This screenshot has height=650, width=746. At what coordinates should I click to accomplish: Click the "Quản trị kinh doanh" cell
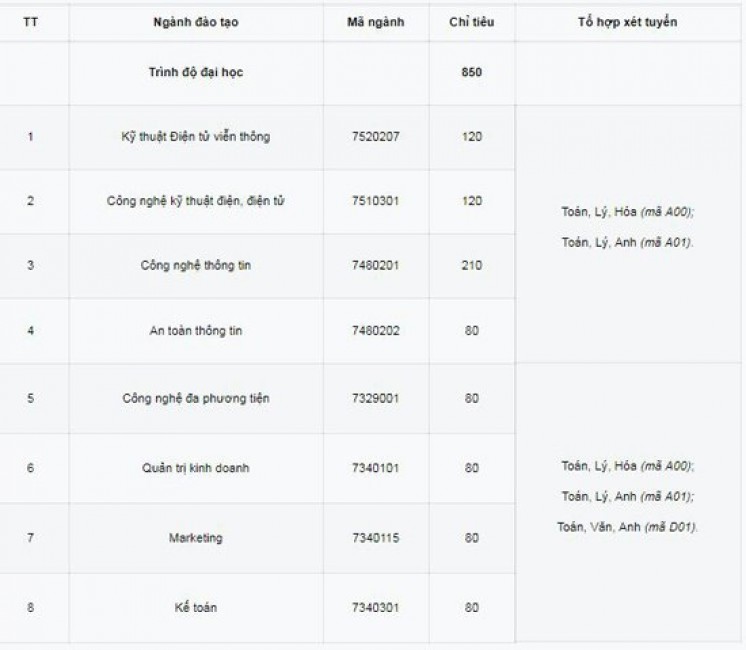pos(196,468)
